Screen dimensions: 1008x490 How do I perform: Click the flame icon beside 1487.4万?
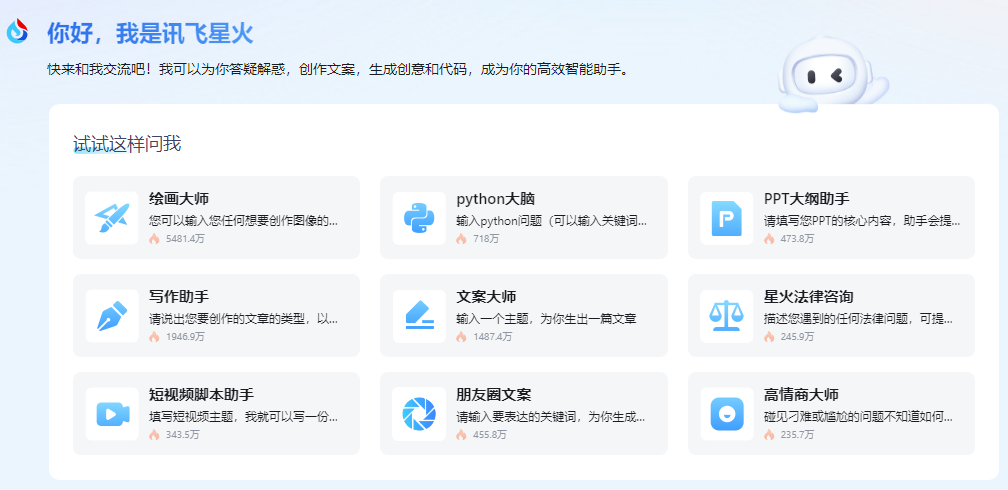click(x=461, y=336)
